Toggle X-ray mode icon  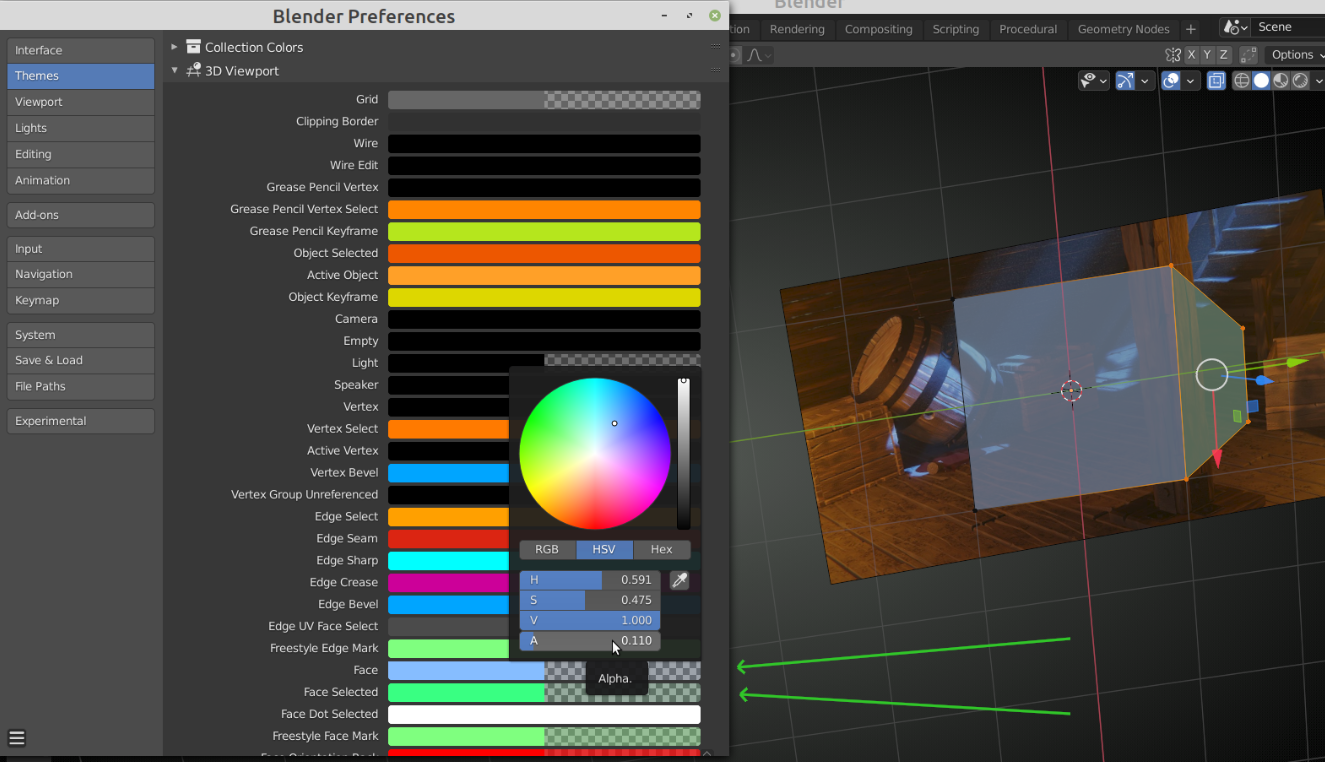(1216, 81)
